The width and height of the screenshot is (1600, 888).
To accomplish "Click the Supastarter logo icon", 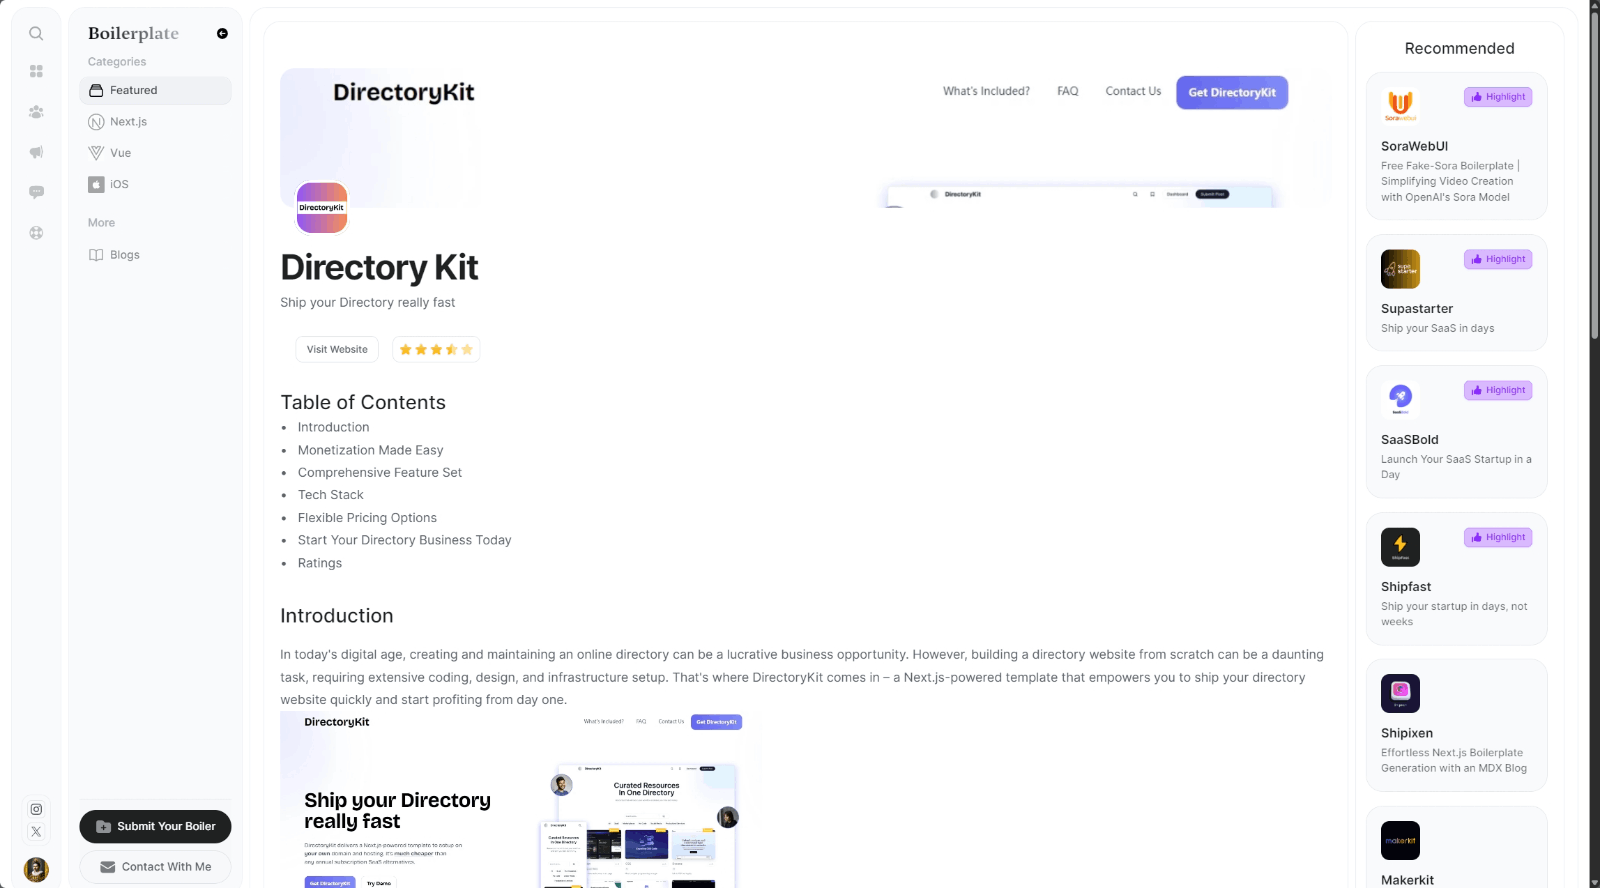I will (1400, 269).
